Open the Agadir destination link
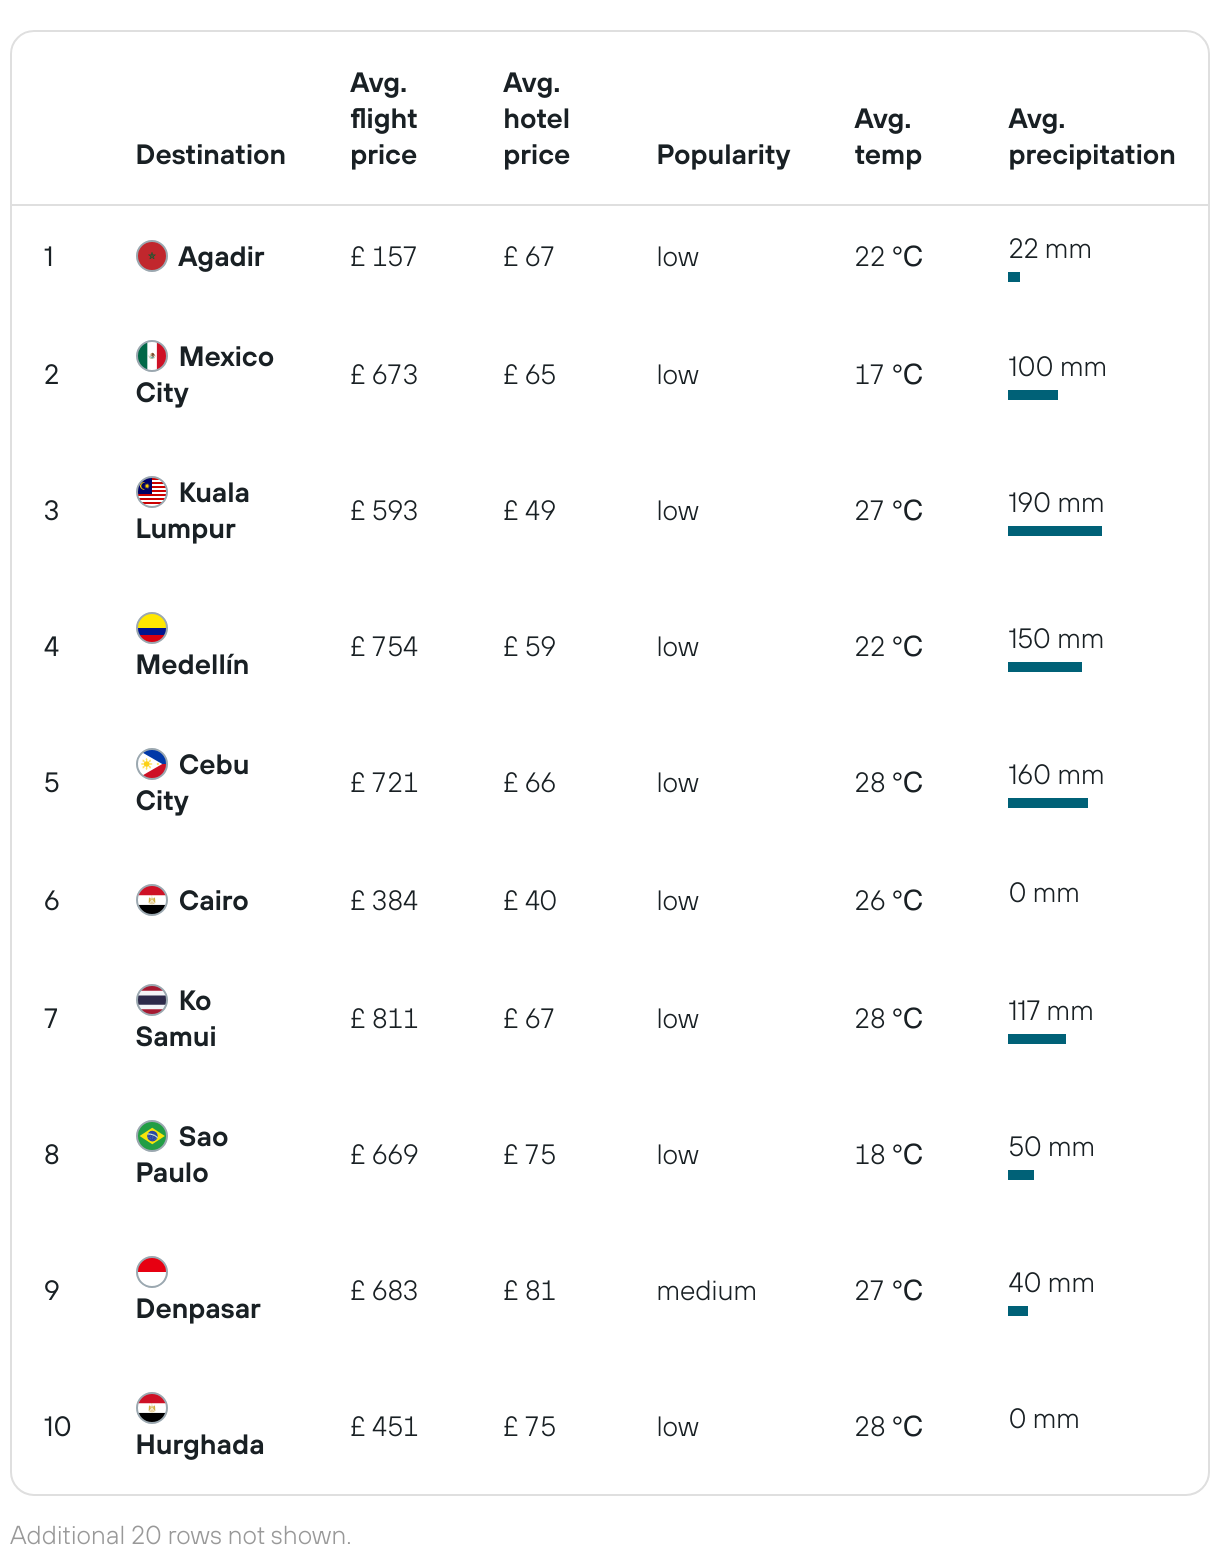Image resolution: width=1220 pixels, height=1562 pixels. 221,257
